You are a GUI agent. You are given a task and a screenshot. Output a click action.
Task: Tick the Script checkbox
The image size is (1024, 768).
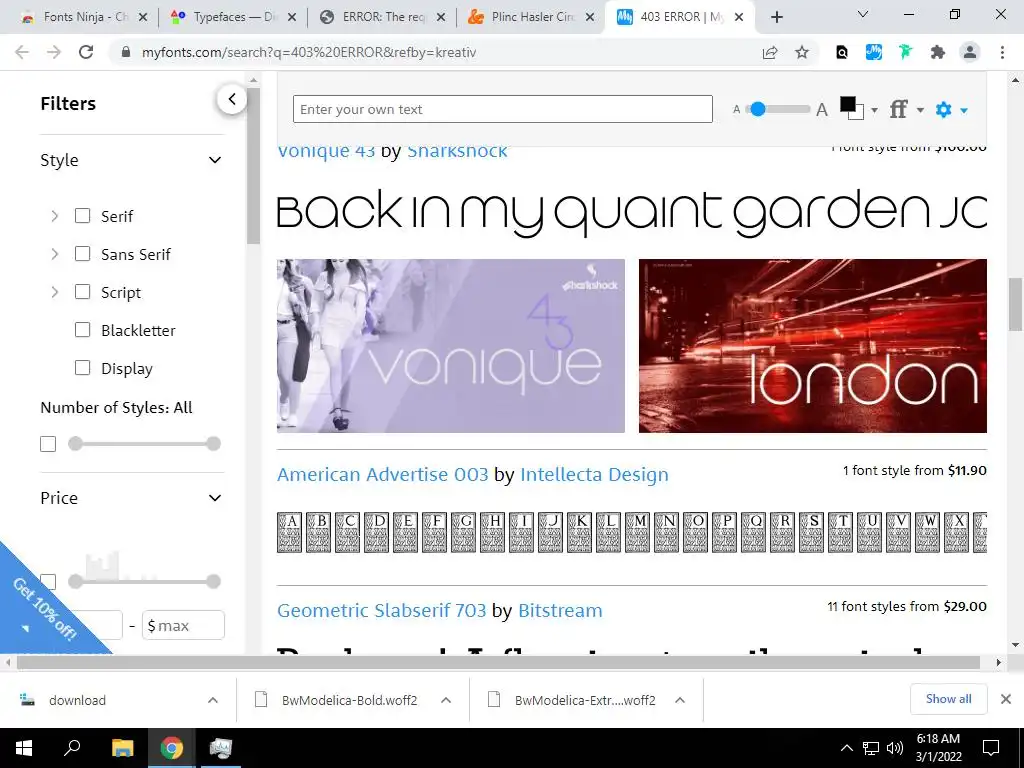pyautogui.click(x=82, y=291)
